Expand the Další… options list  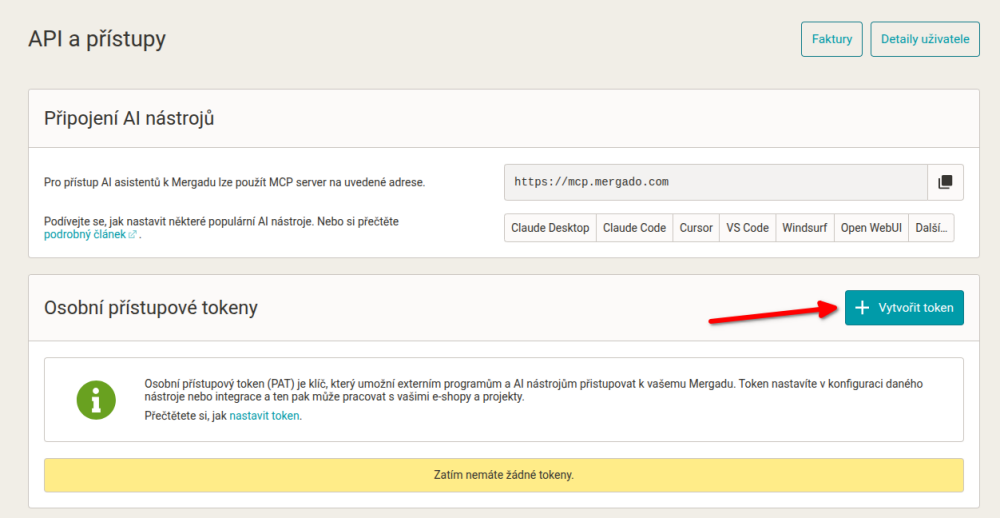click(931, 228)
